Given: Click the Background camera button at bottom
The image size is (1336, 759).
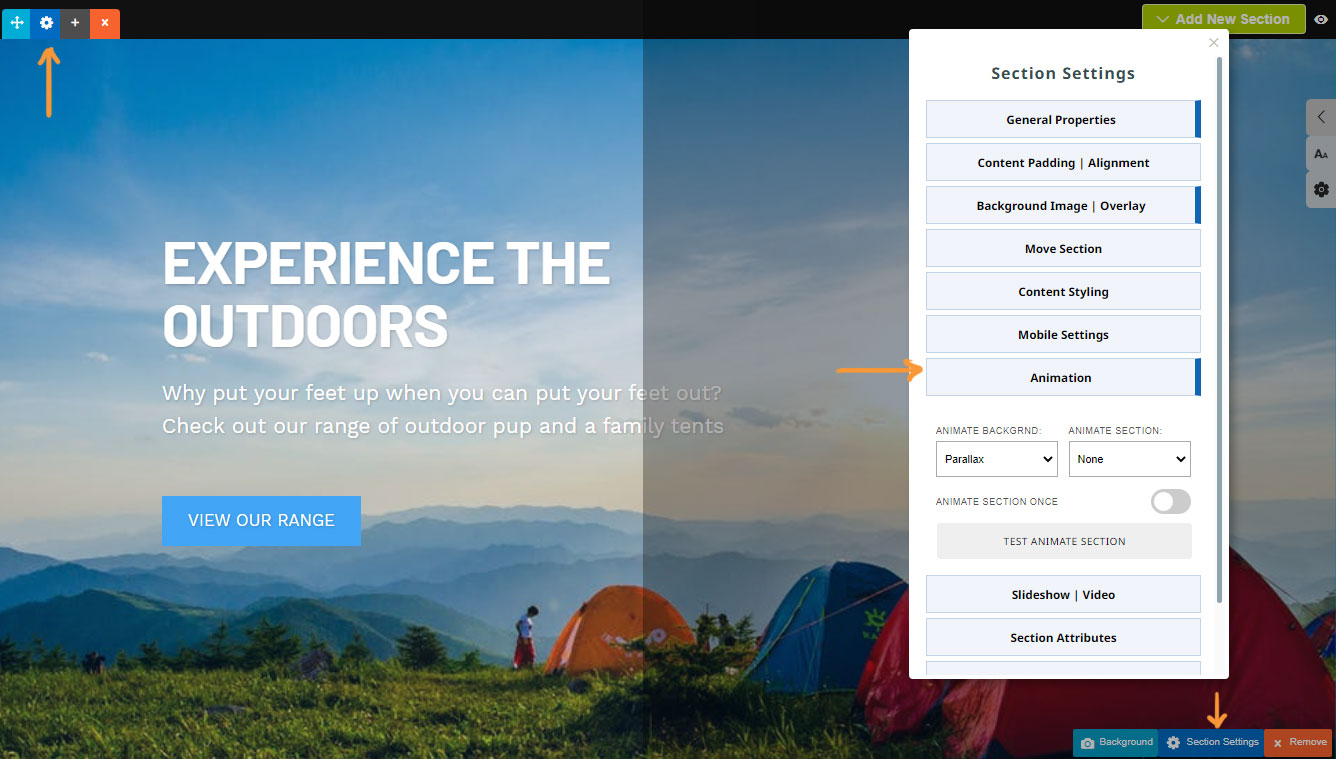Looking at the screenshot, I should tap(1116, 743).
